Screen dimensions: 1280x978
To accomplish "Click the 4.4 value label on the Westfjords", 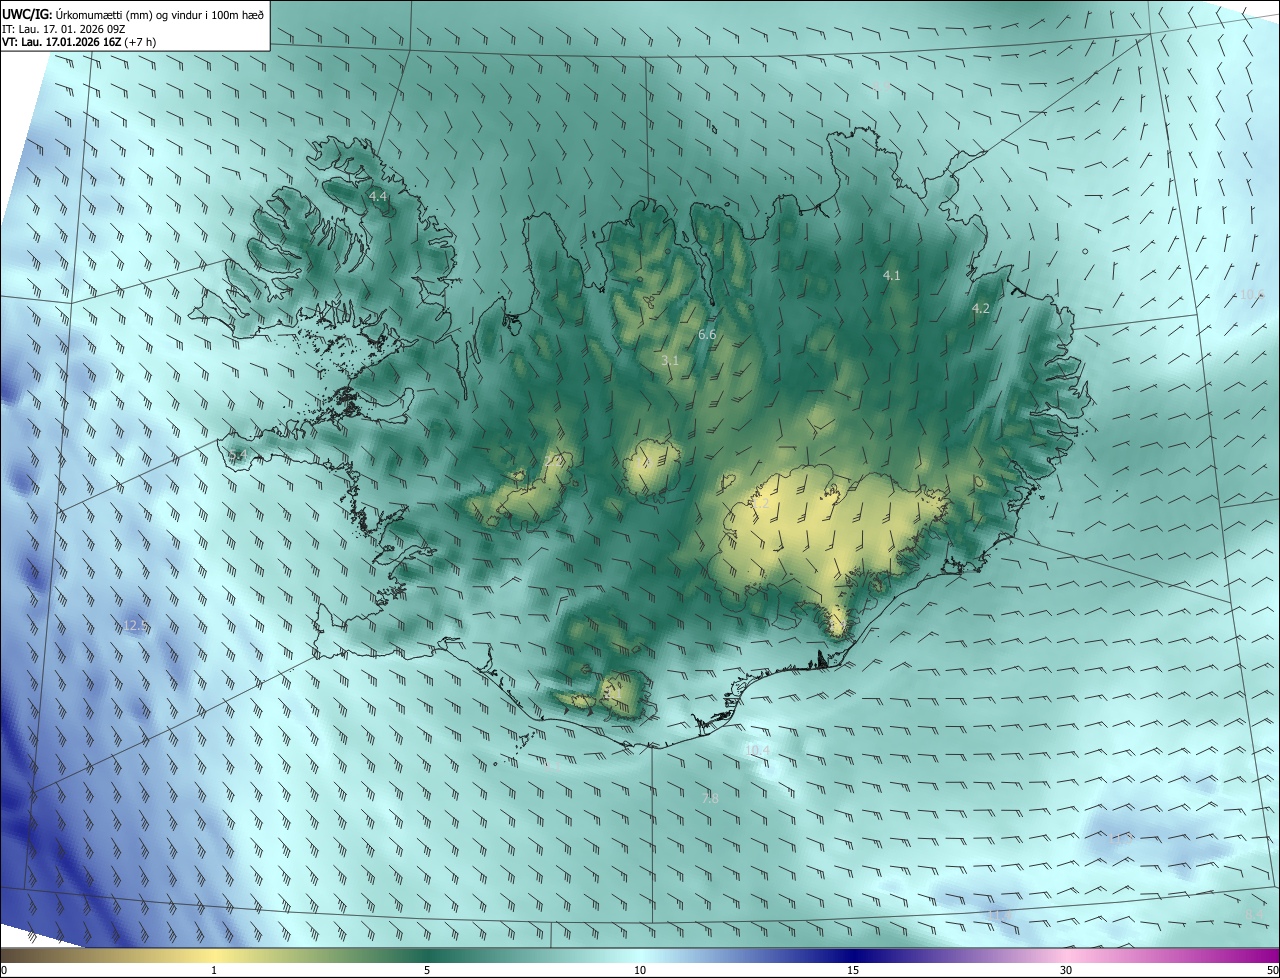I will (378, 197).
